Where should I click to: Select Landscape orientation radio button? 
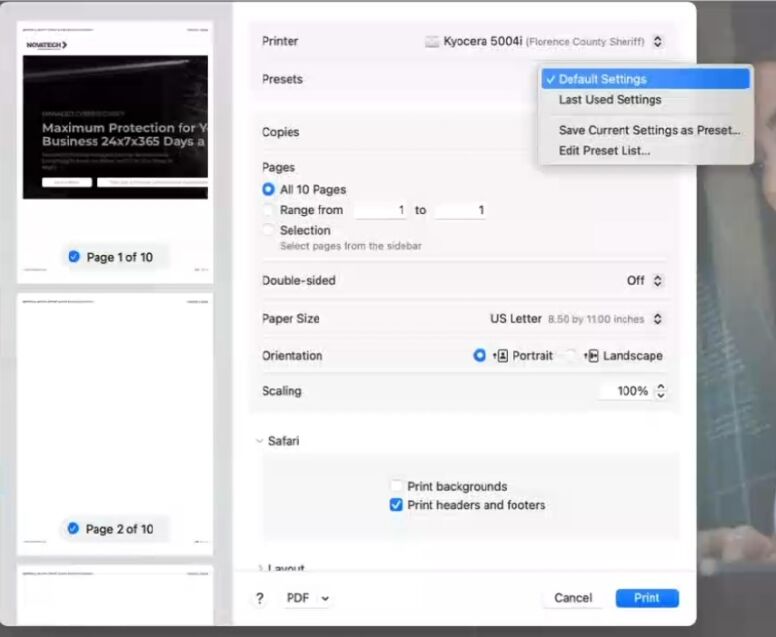pyautogui.click(x=572, y=356)
